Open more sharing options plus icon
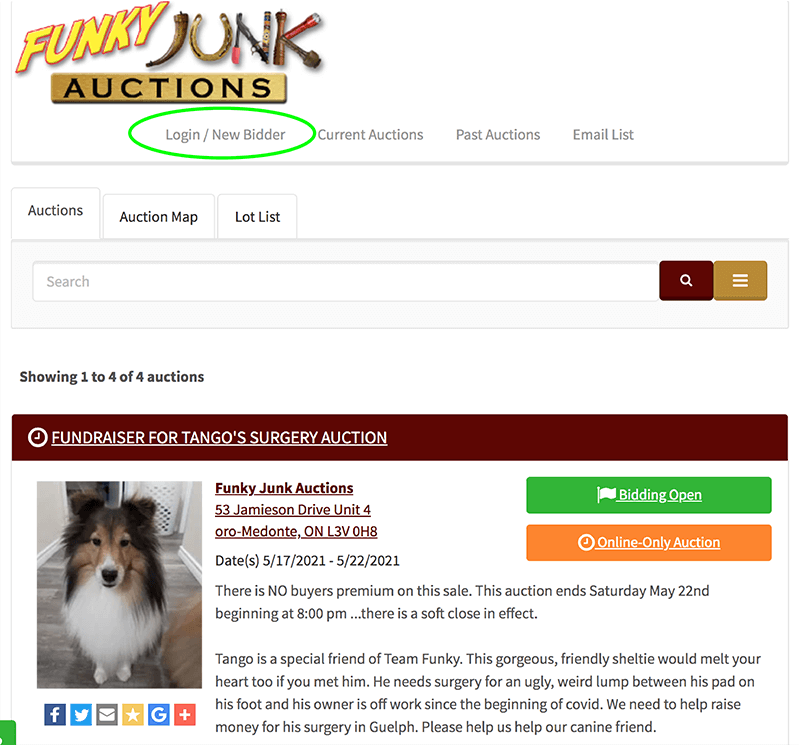Viewport: 800px width, 745px height. [185, 714]
